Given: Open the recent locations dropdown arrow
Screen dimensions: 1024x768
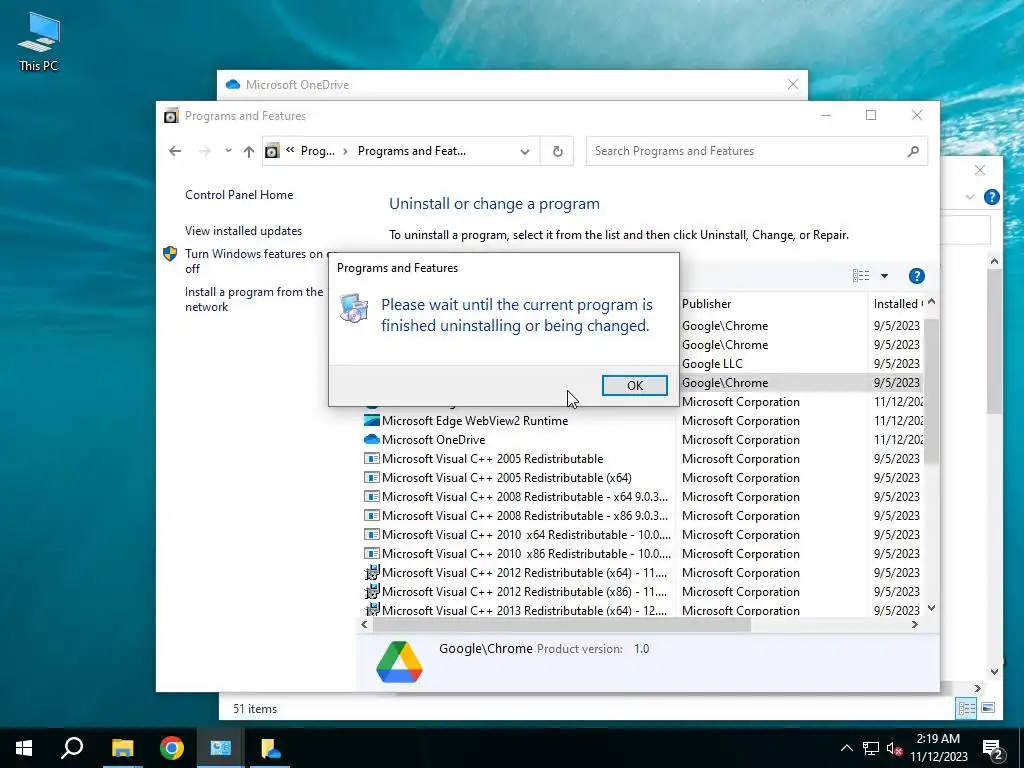Looking at the screenshot, I should point(228,151).
